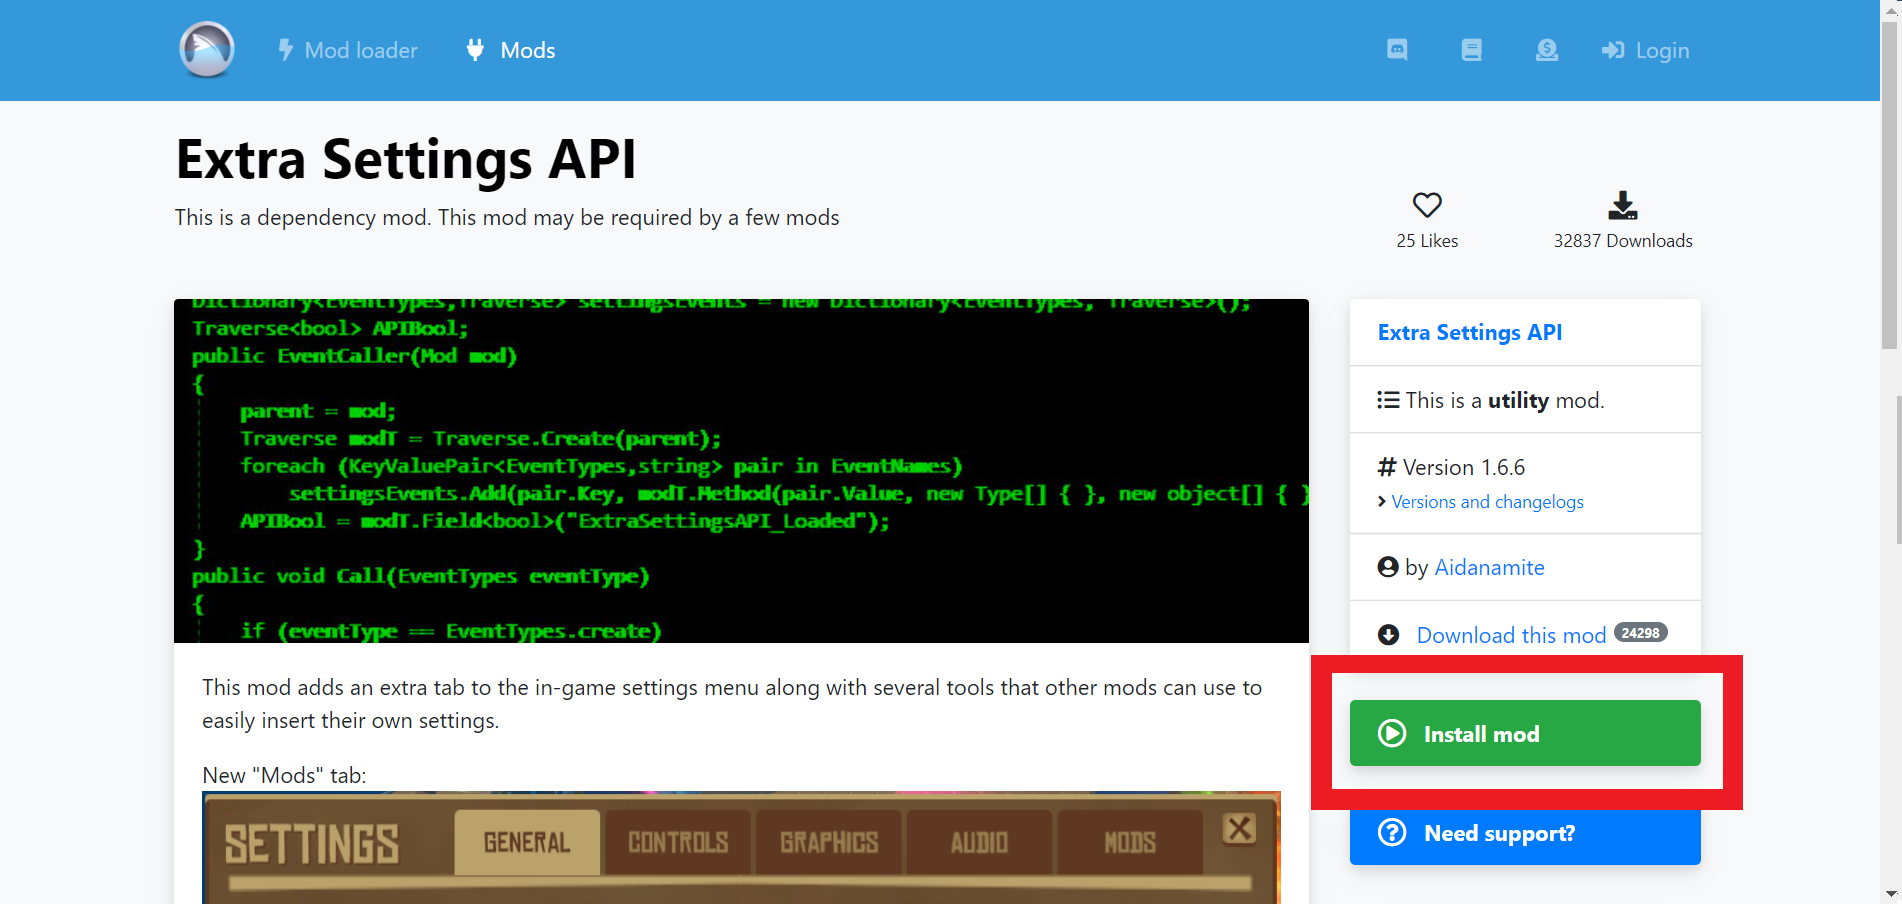1902x904 pixels.
Task: Click the Discord chat icon
Action: 1397,50
